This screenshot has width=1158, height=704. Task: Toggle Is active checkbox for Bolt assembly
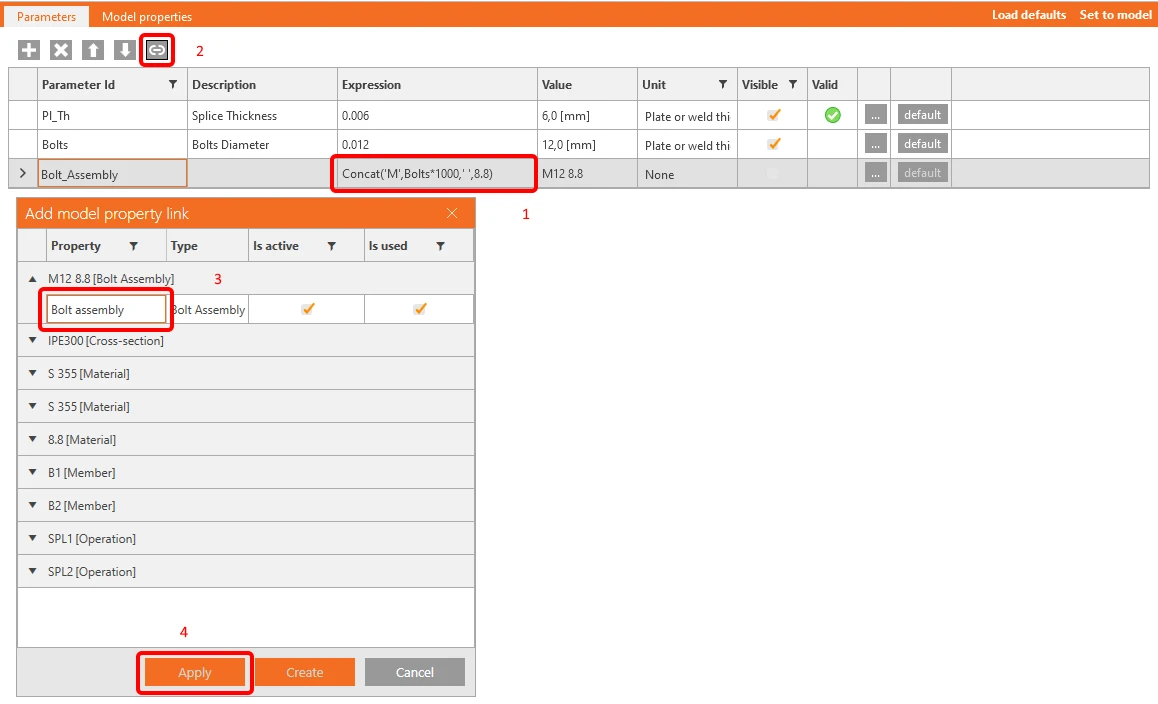[308, 309]
